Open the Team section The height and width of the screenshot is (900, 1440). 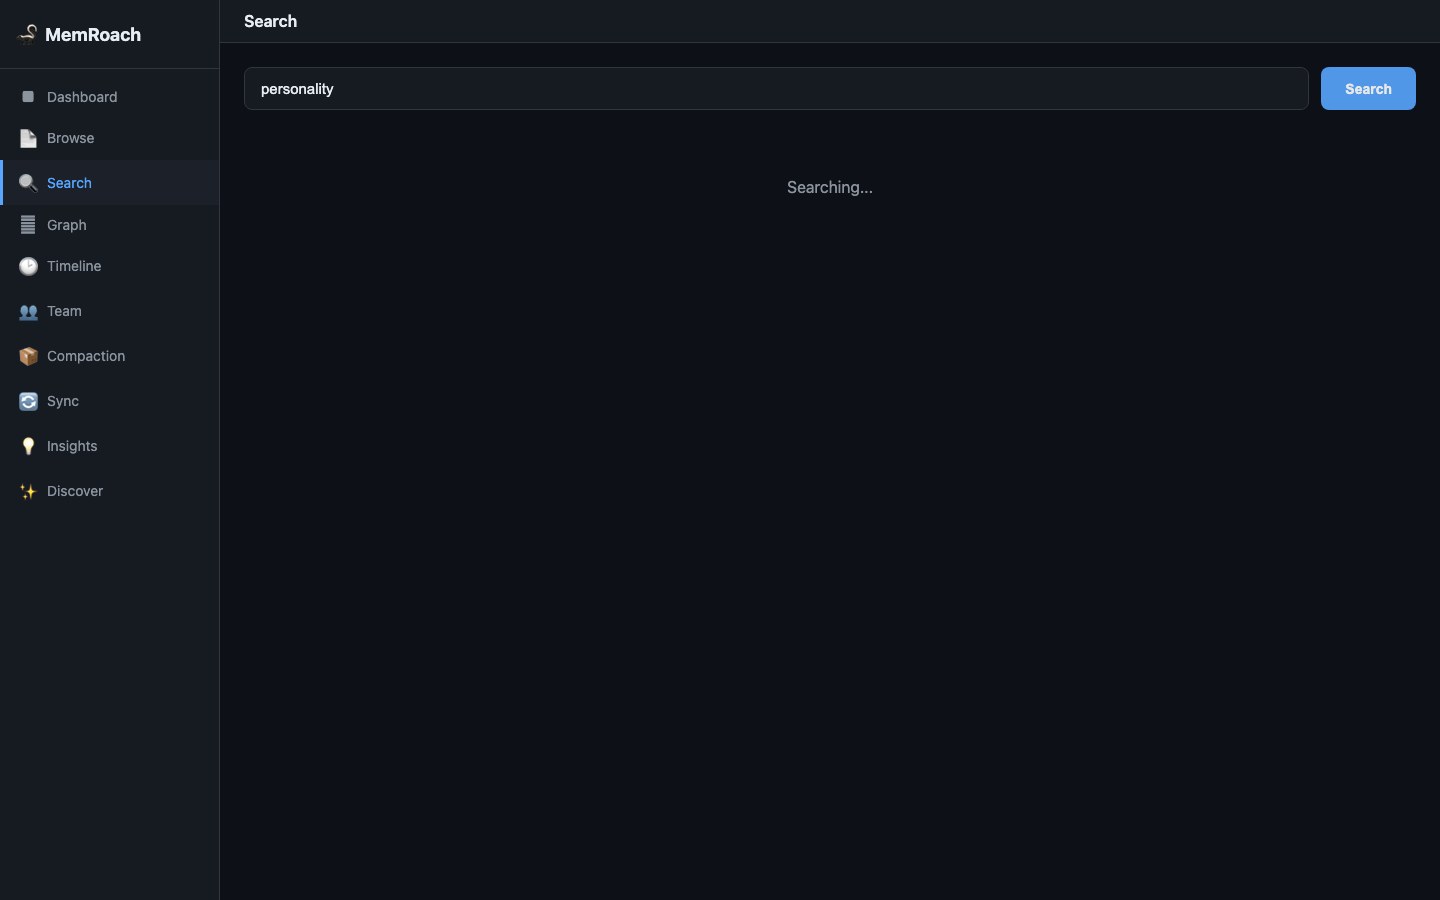coord(110,311)
